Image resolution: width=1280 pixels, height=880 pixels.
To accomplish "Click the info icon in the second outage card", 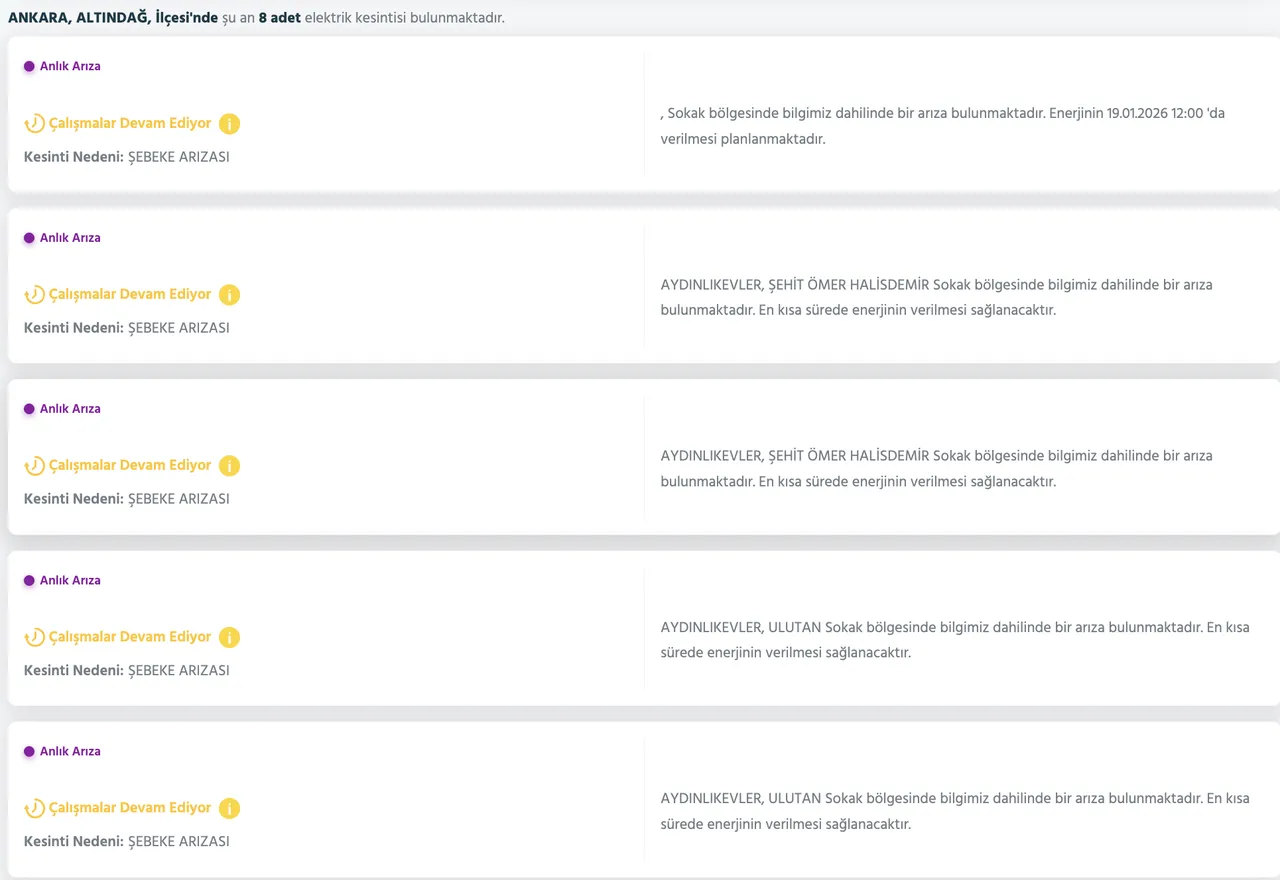I will pyautogui.click(x=229, y=295).
